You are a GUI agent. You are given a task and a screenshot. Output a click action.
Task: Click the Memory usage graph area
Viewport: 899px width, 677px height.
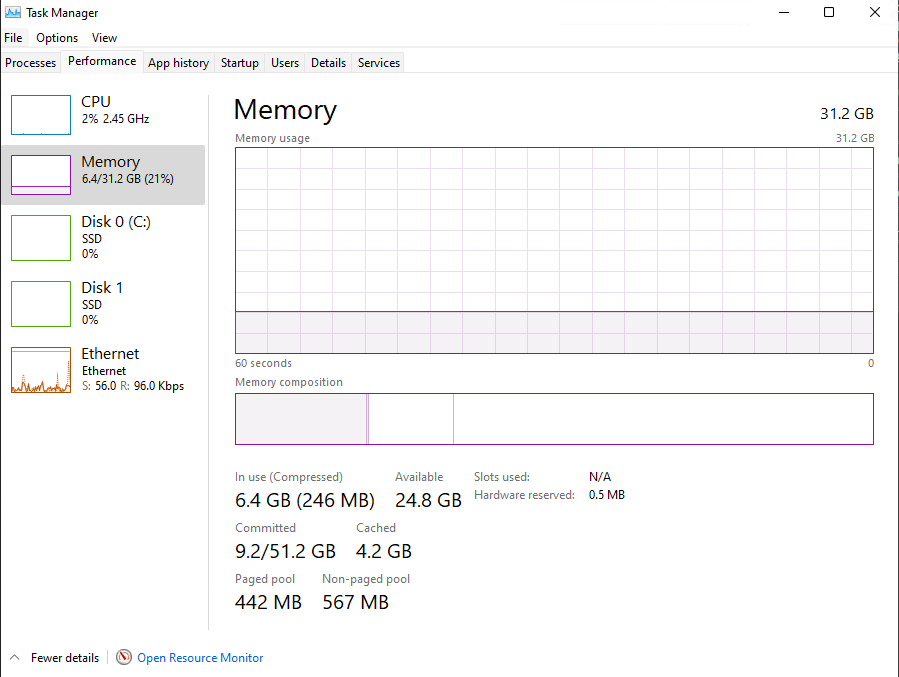click(554, 250)
